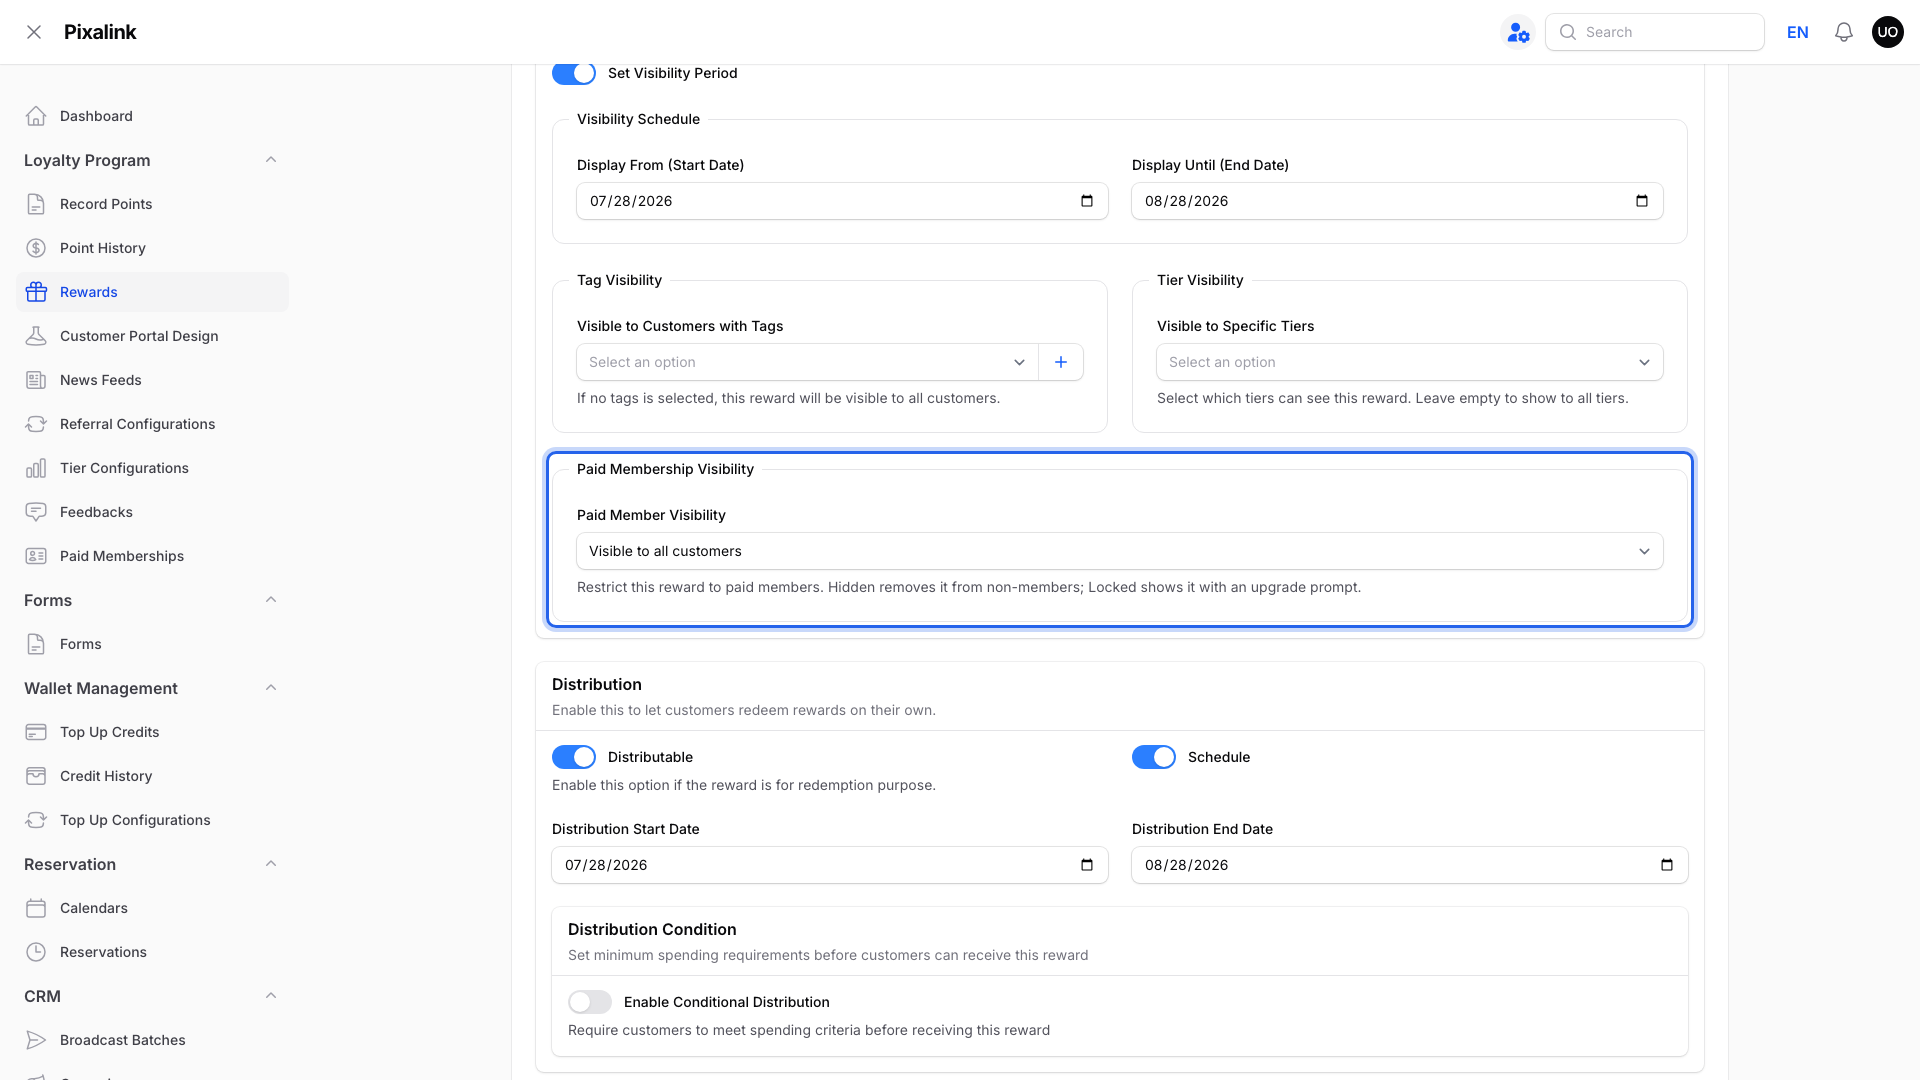Open Calendars page
Viewport: 1920px width, 1080px height.
tap(152, 908)
